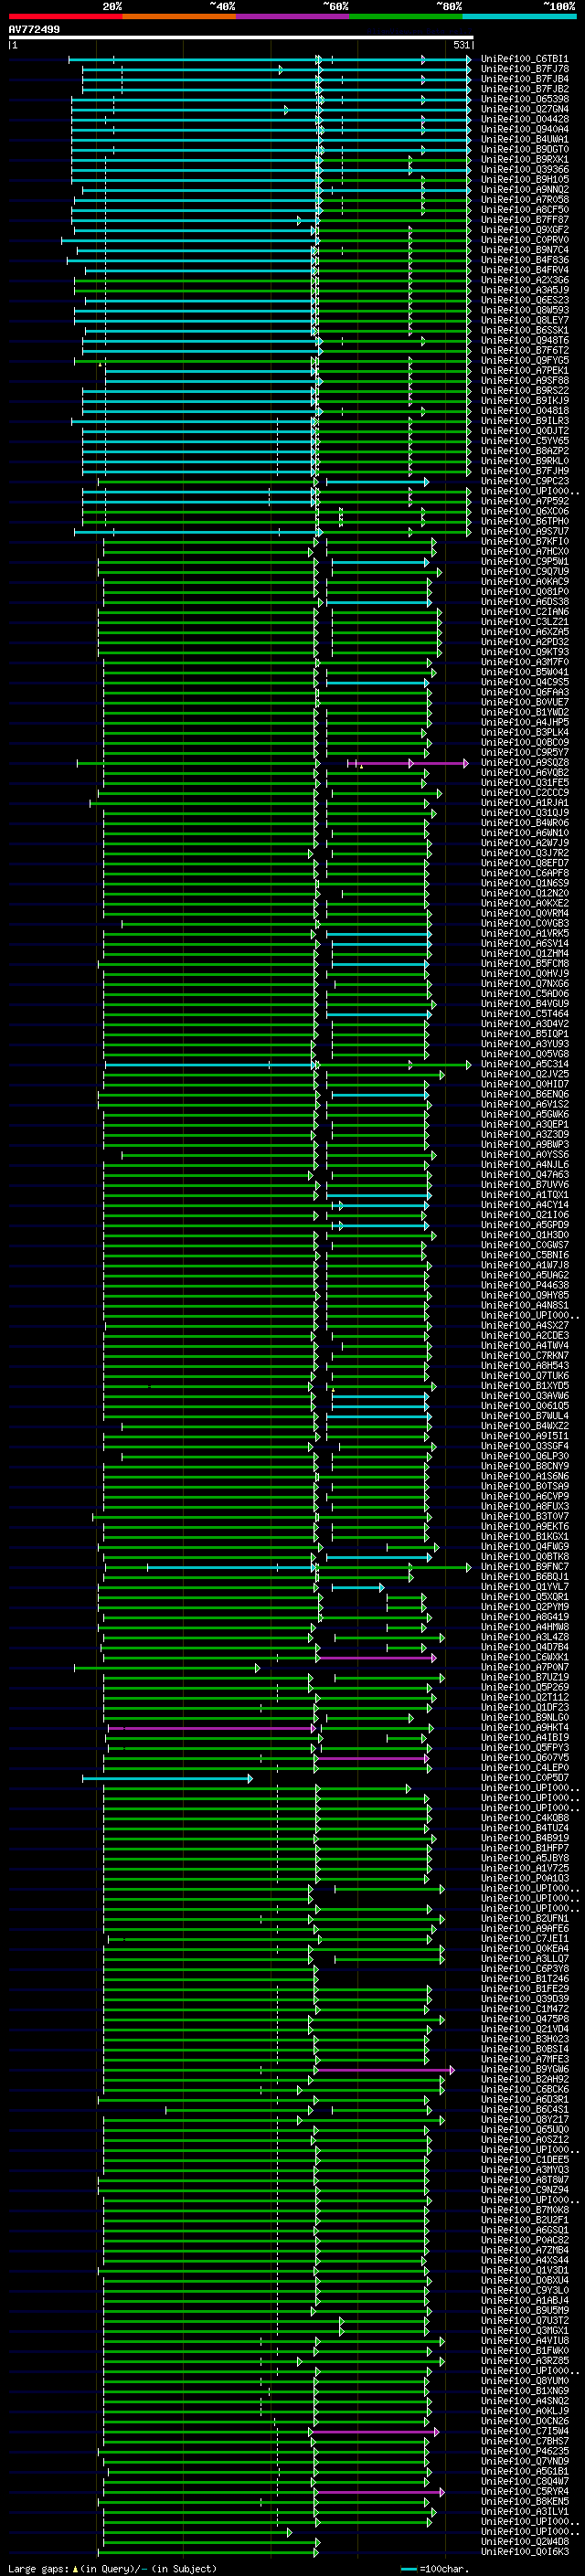Select the query name AV772499

tap(34, 30)
